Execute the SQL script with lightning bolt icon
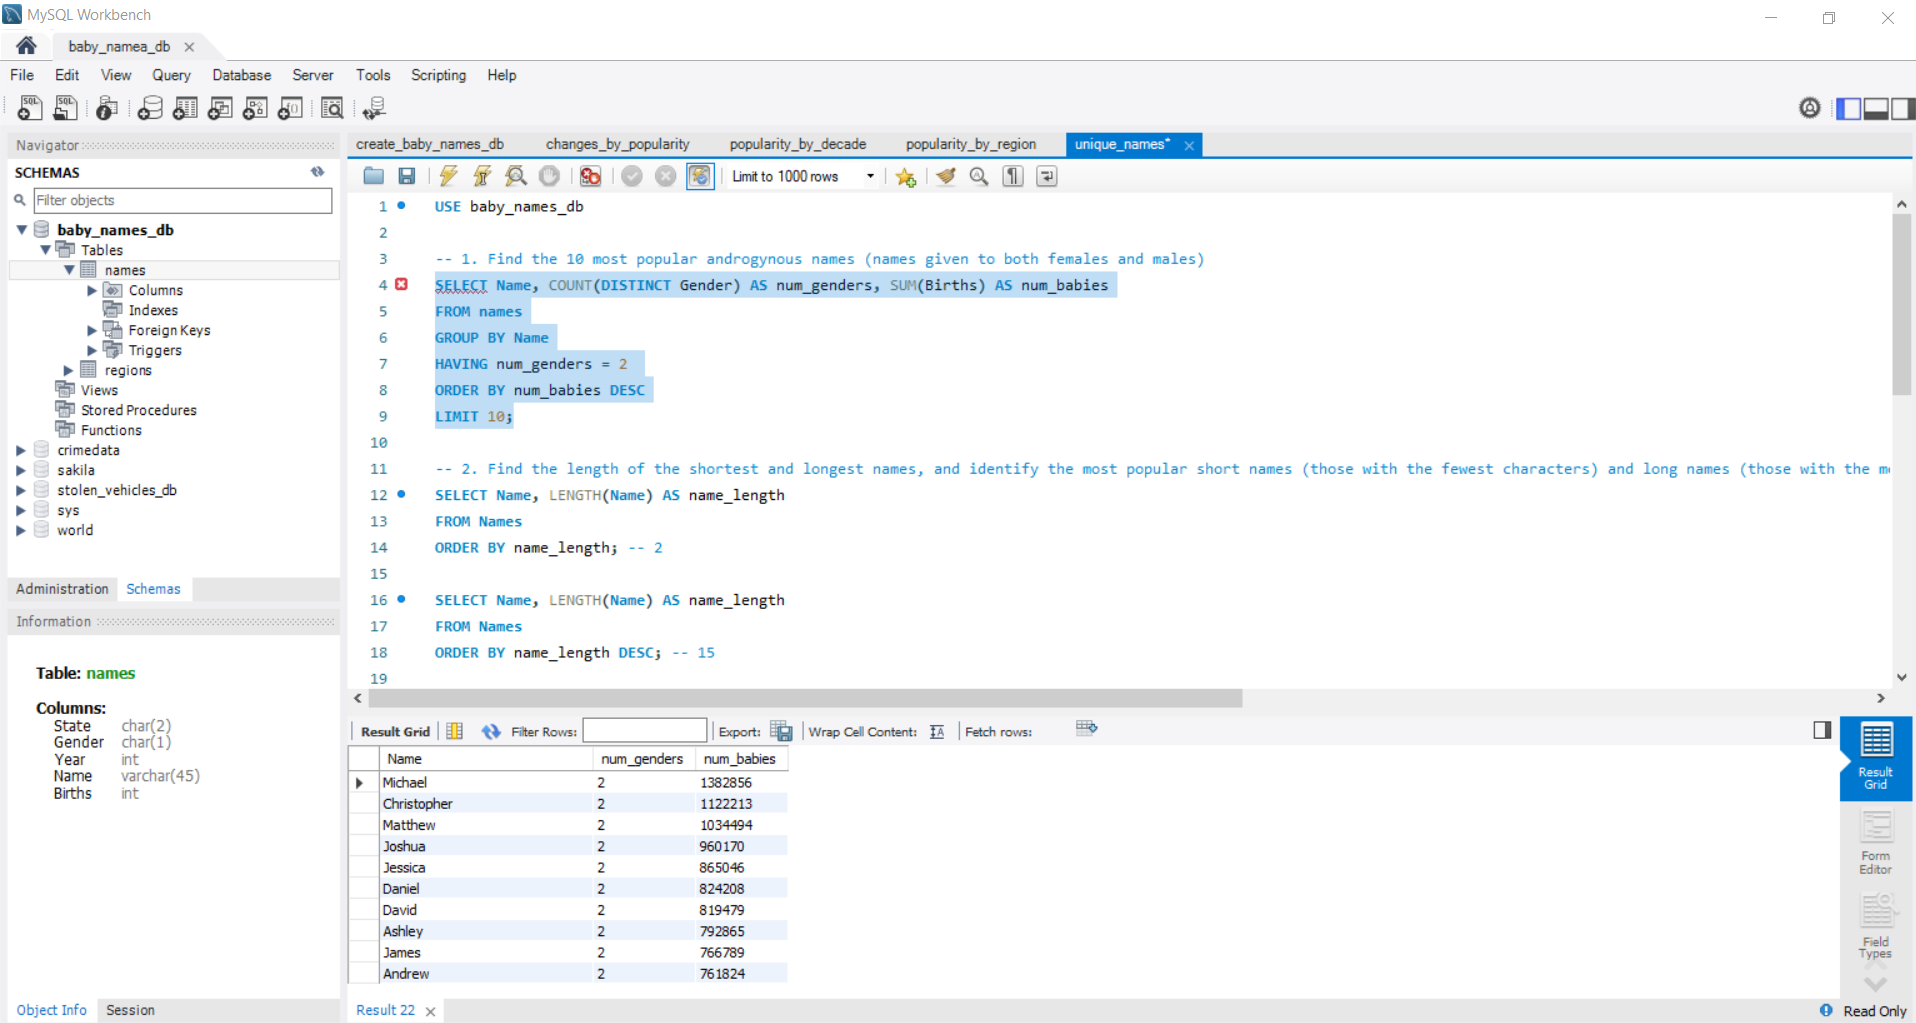This screenshot has width=1916, height=1023. tap(448, 176)
